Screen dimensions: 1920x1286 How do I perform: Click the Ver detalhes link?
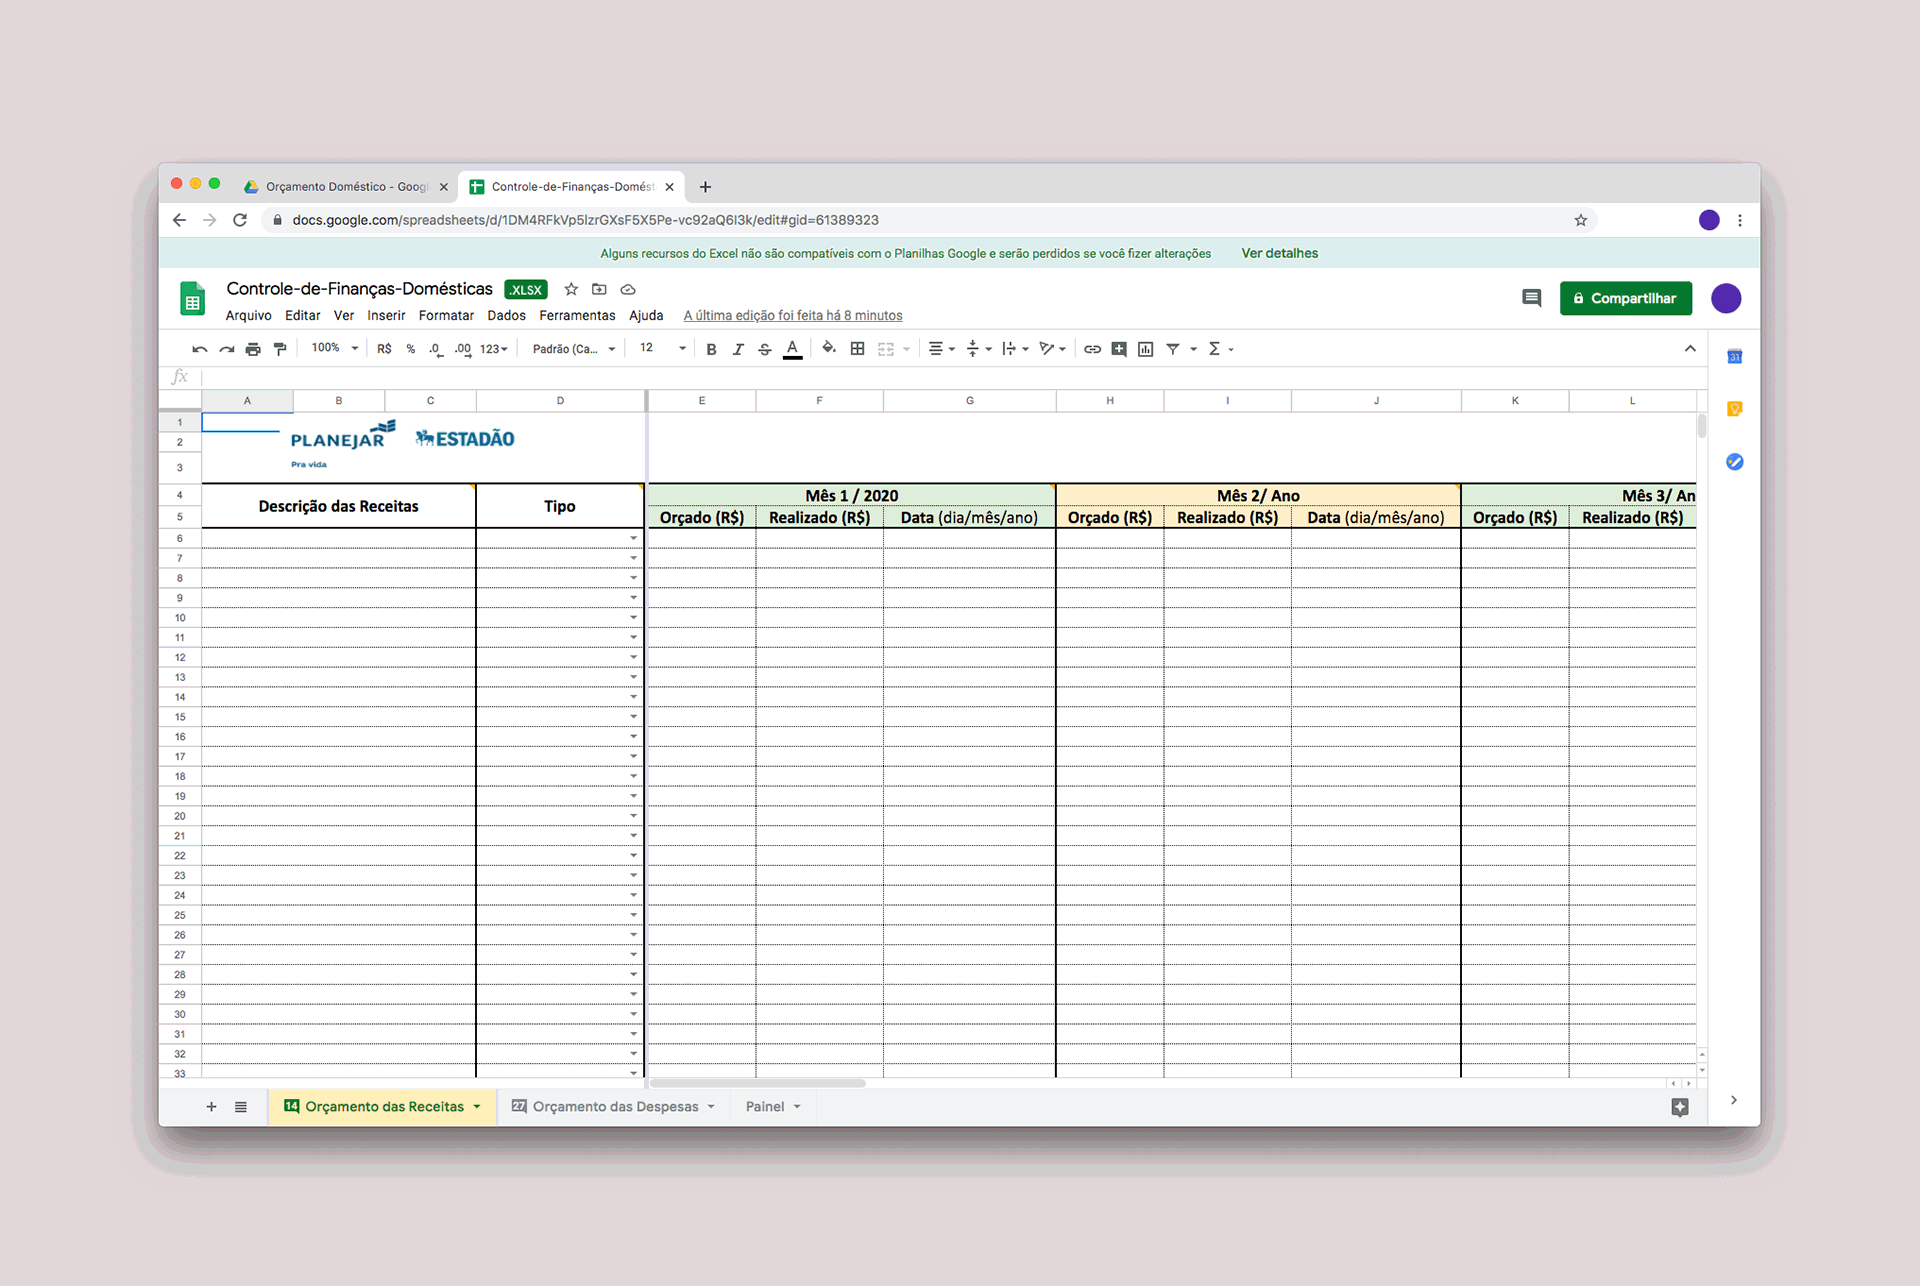pos(1279,253)
